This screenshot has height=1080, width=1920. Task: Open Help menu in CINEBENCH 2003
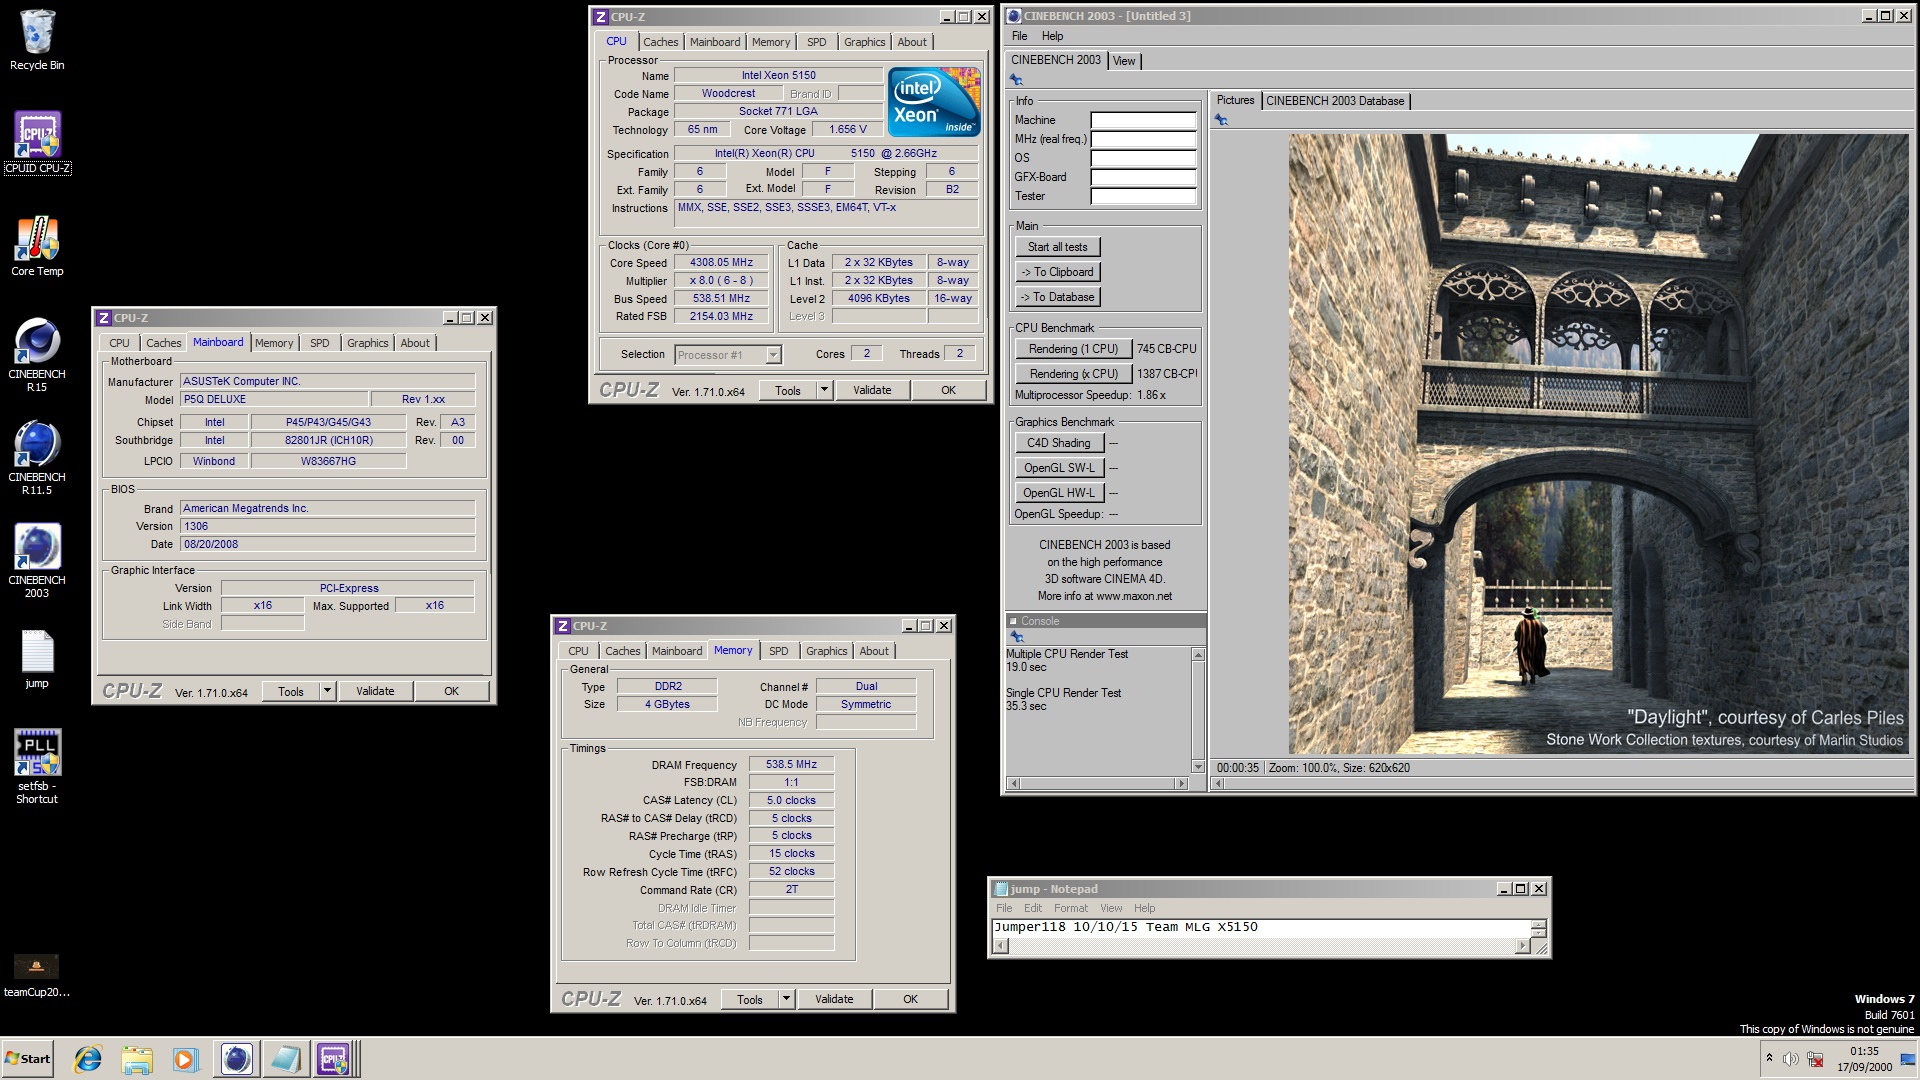1052,36
